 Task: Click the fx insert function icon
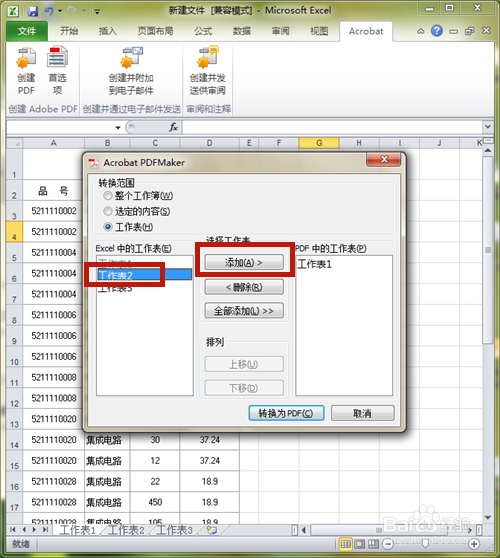tap(173, 127)
